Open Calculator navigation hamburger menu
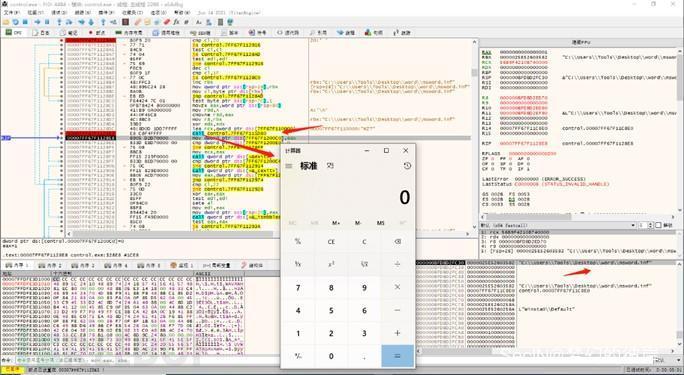Screen dimensions: 684x375 (x=289, y=166)
